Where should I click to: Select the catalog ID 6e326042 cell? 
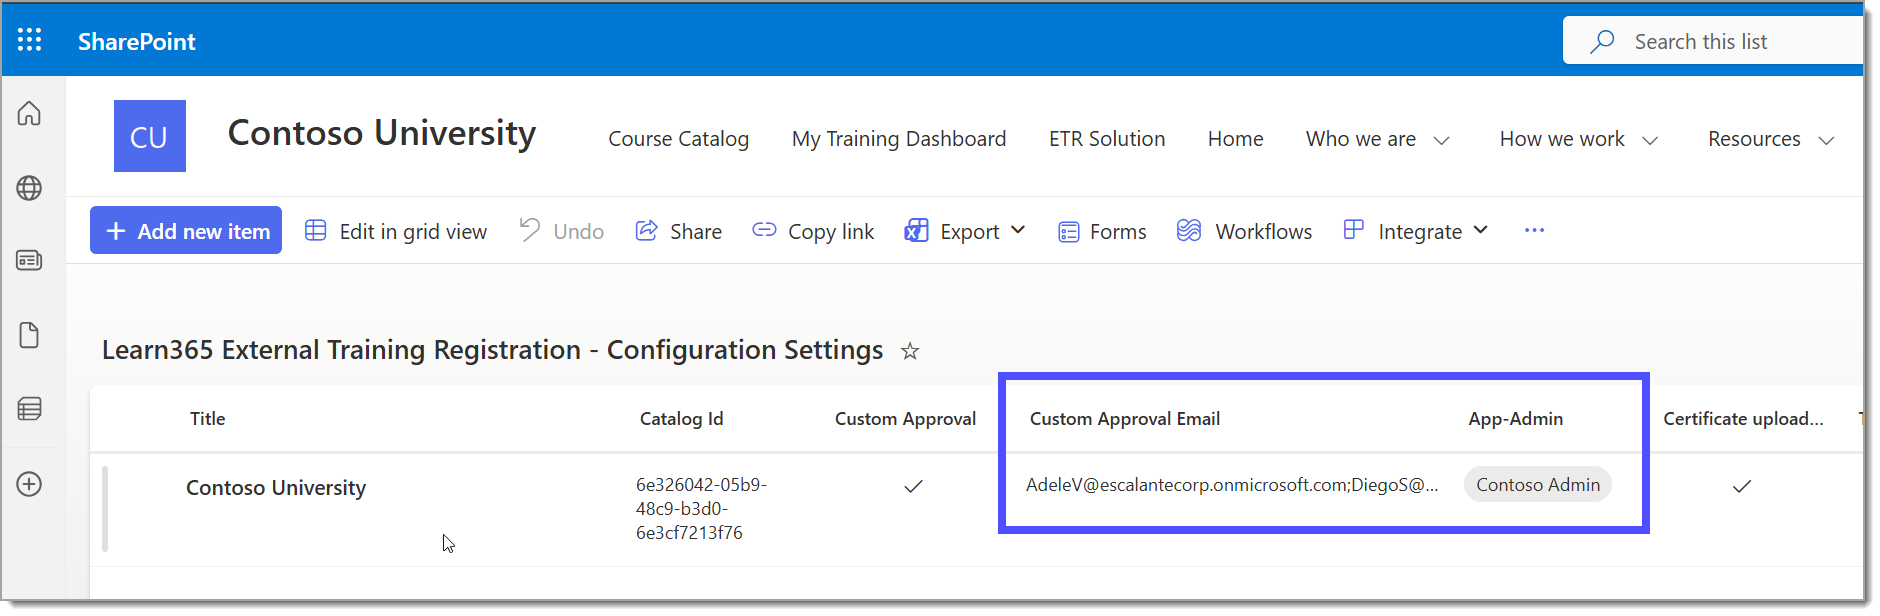coord(701,509)
